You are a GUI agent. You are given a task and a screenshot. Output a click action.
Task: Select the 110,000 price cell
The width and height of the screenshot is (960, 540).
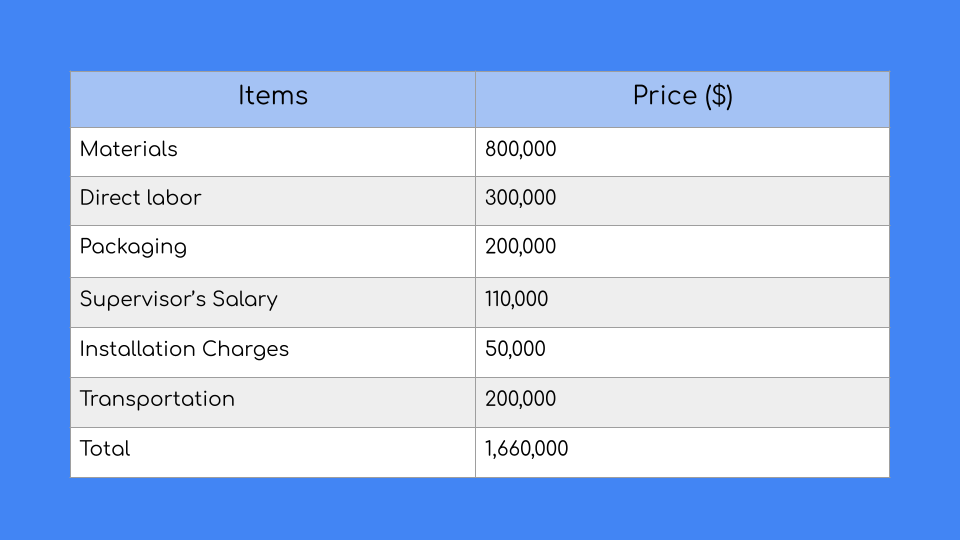click(516, 299)
